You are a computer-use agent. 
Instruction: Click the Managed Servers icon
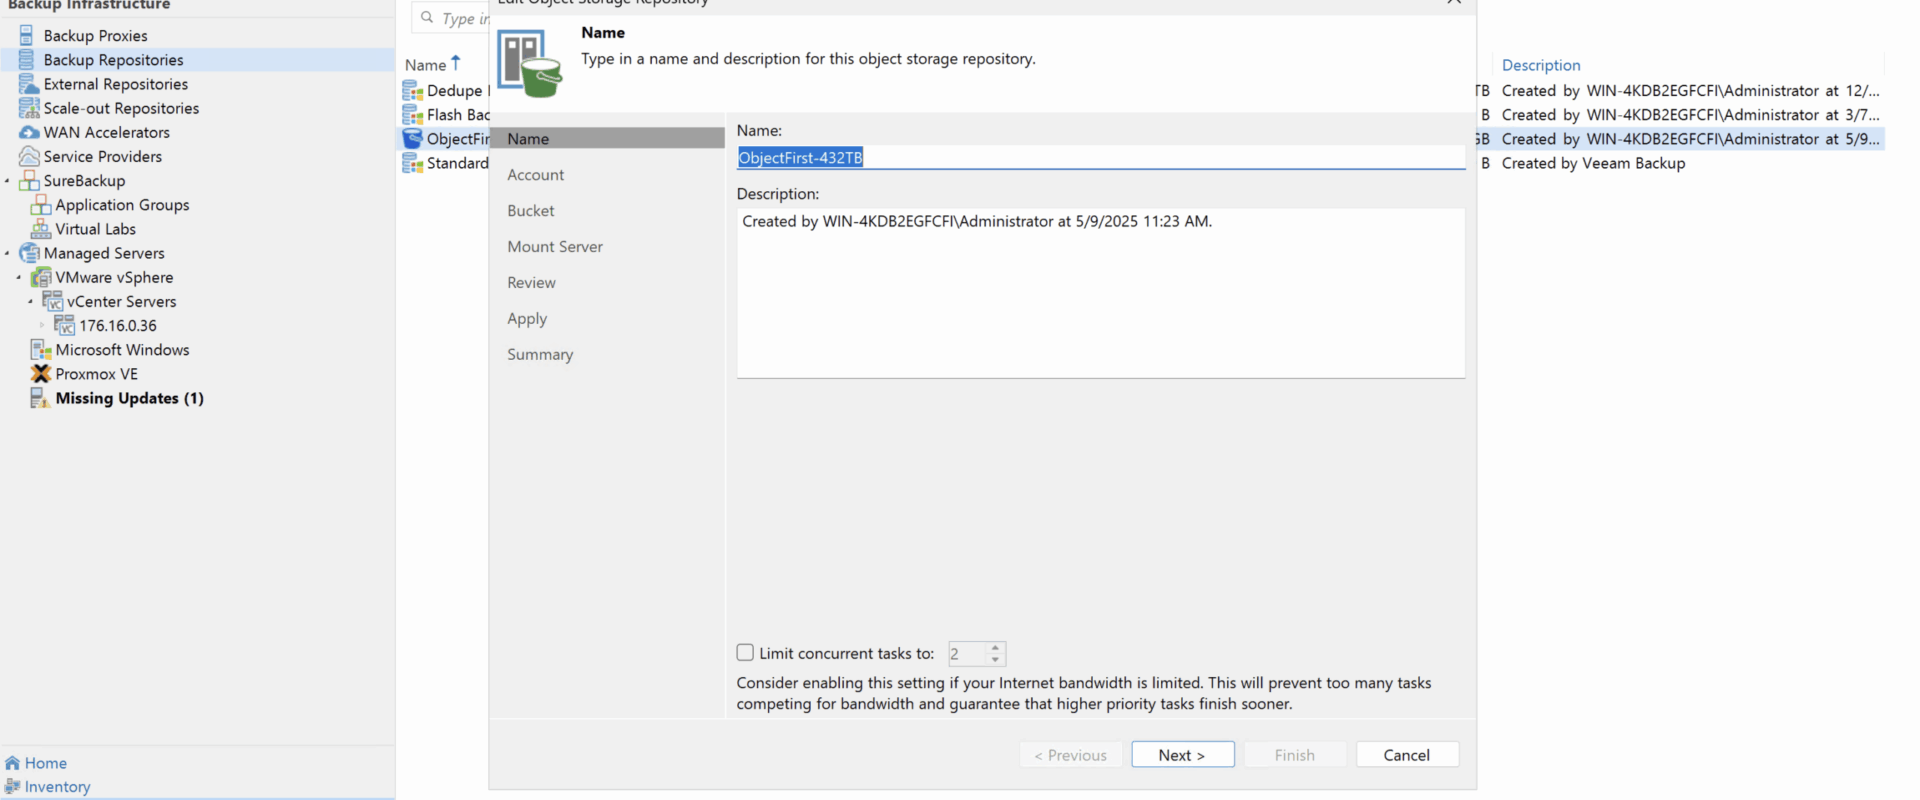29,253
